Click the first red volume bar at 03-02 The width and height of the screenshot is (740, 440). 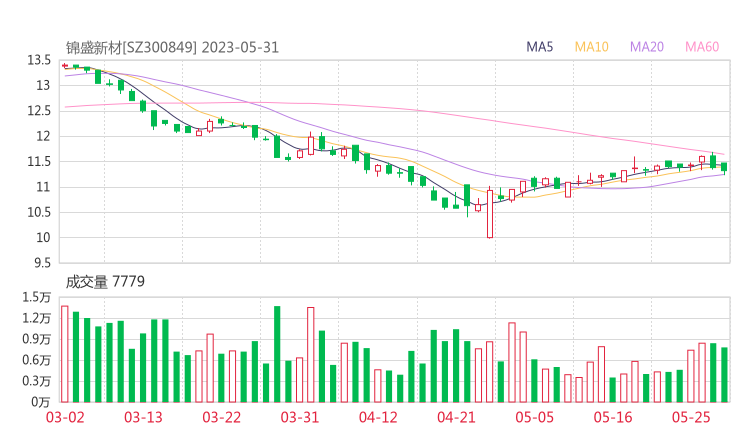[65, 354]
